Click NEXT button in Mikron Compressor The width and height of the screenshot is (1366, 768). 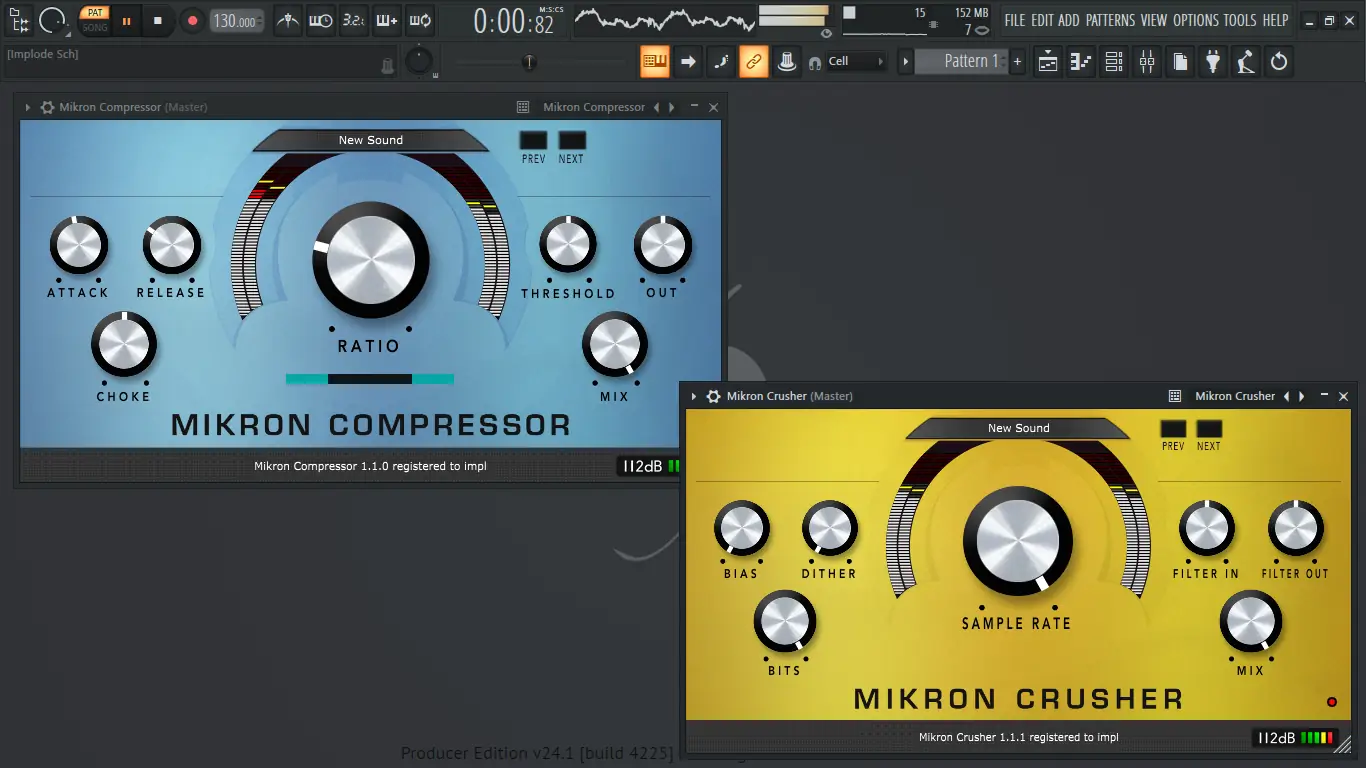click(x=572, y=140)
